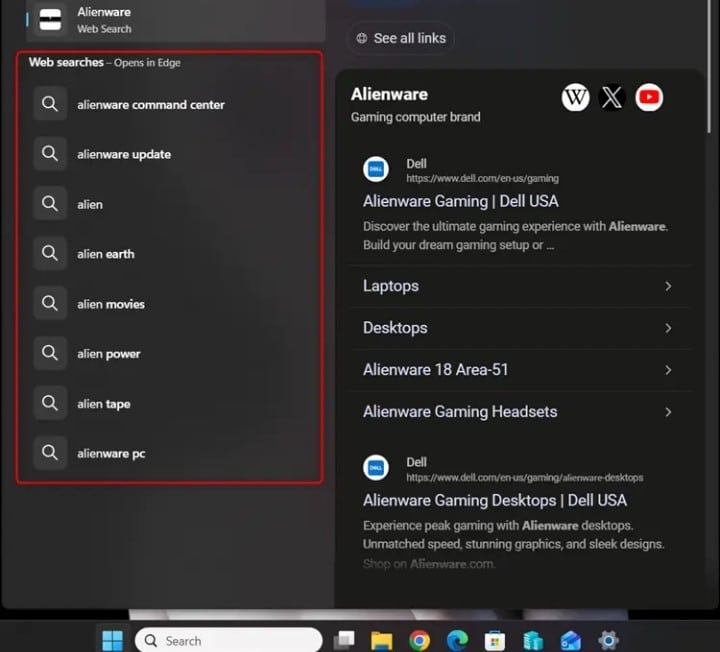Click the taskbar Search input field
The image size is (720, 652).
[229, 640]
